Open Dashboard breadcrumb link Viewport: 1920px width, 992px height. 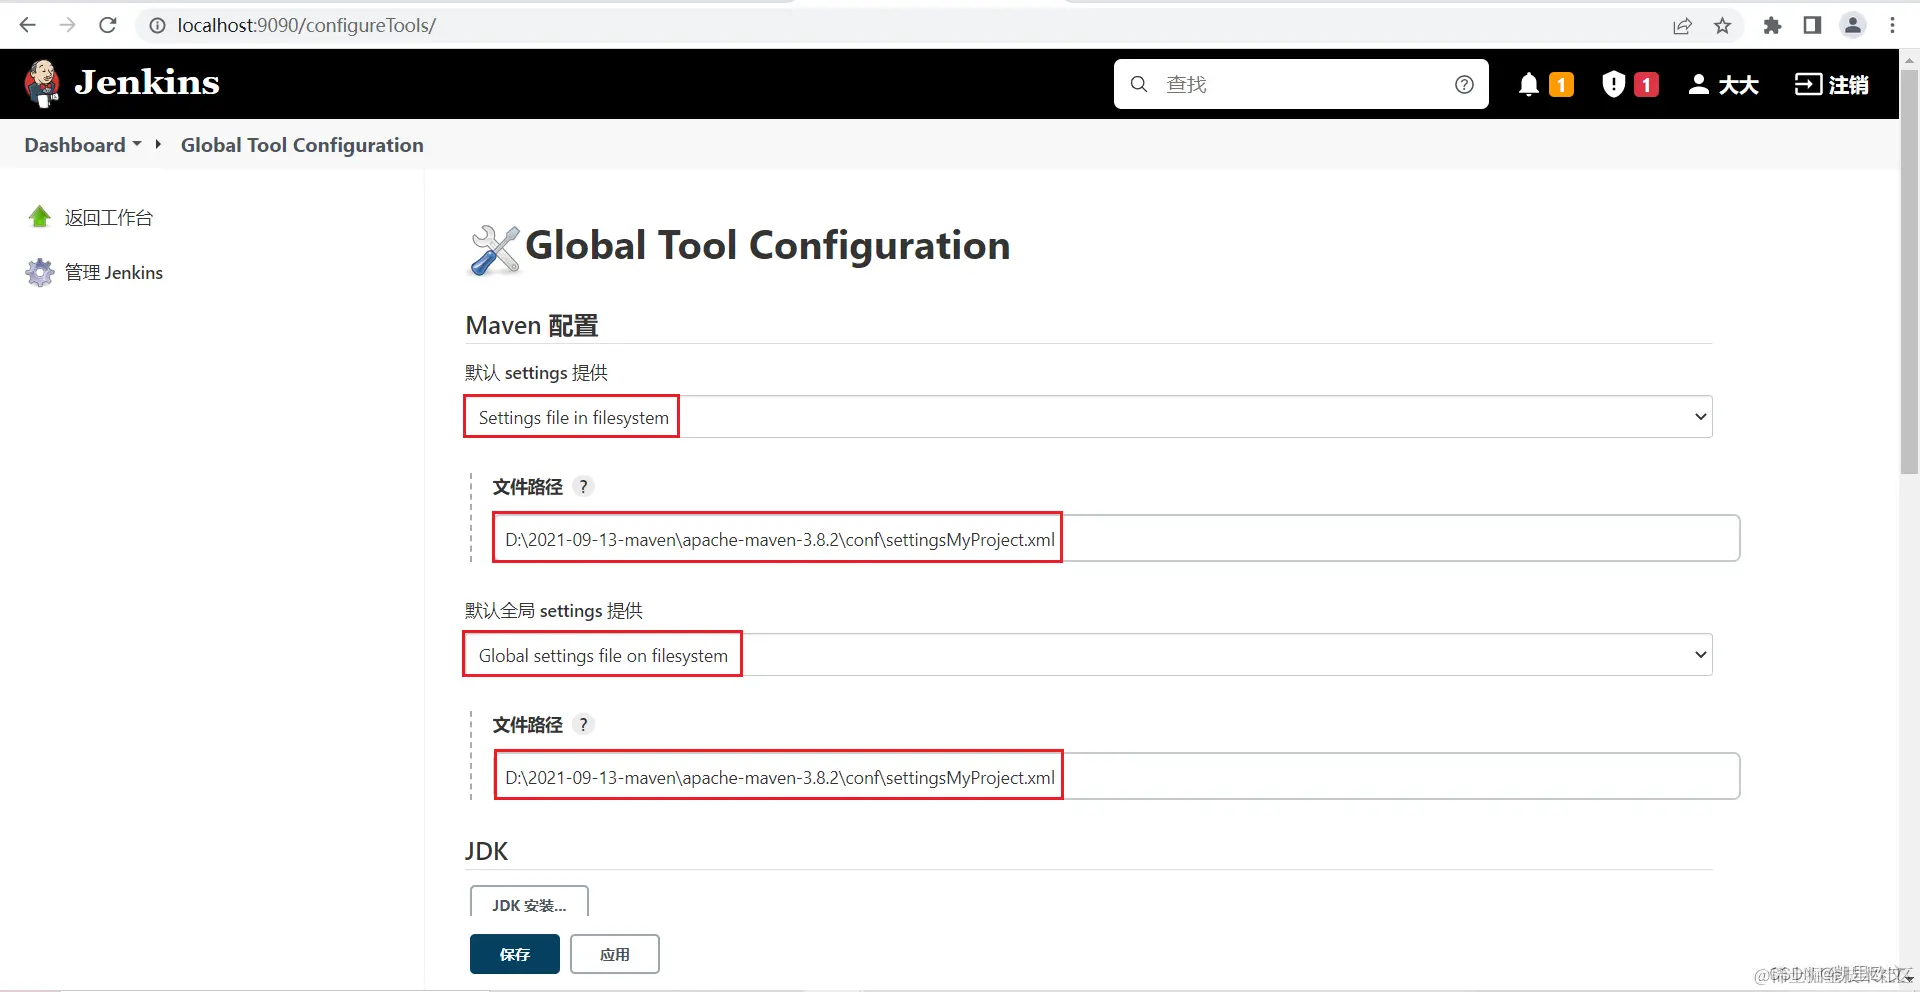[x=75, y=145]
